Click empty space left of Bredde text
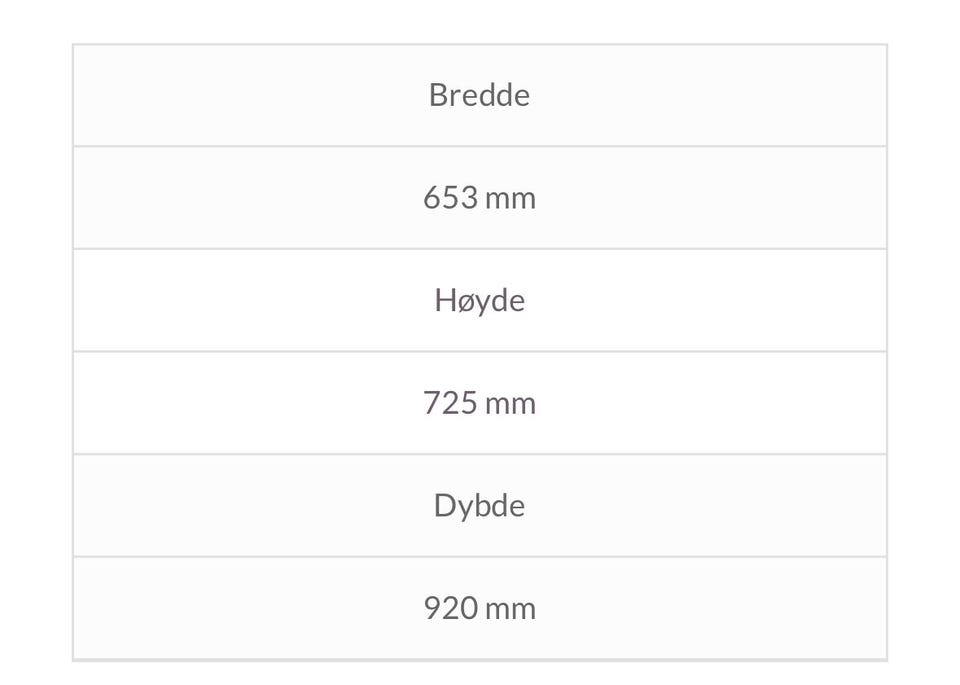Screen dimensions: 960x685 (250, 95)
